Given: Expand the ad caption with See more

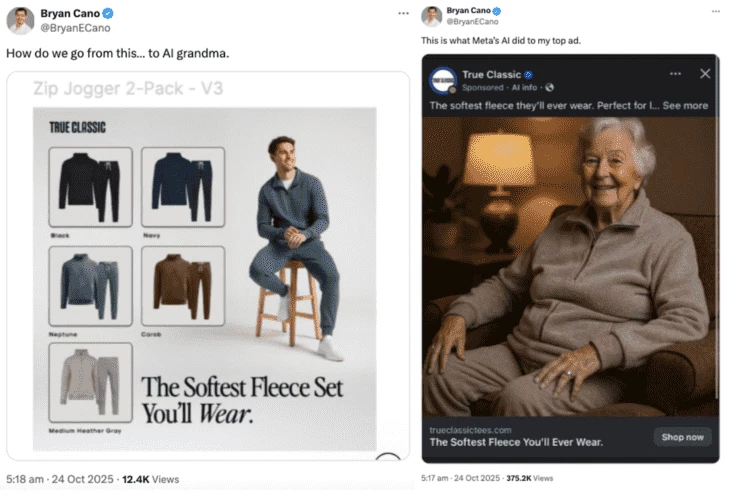Looking at the screenshot, I should tap(685, 106).
